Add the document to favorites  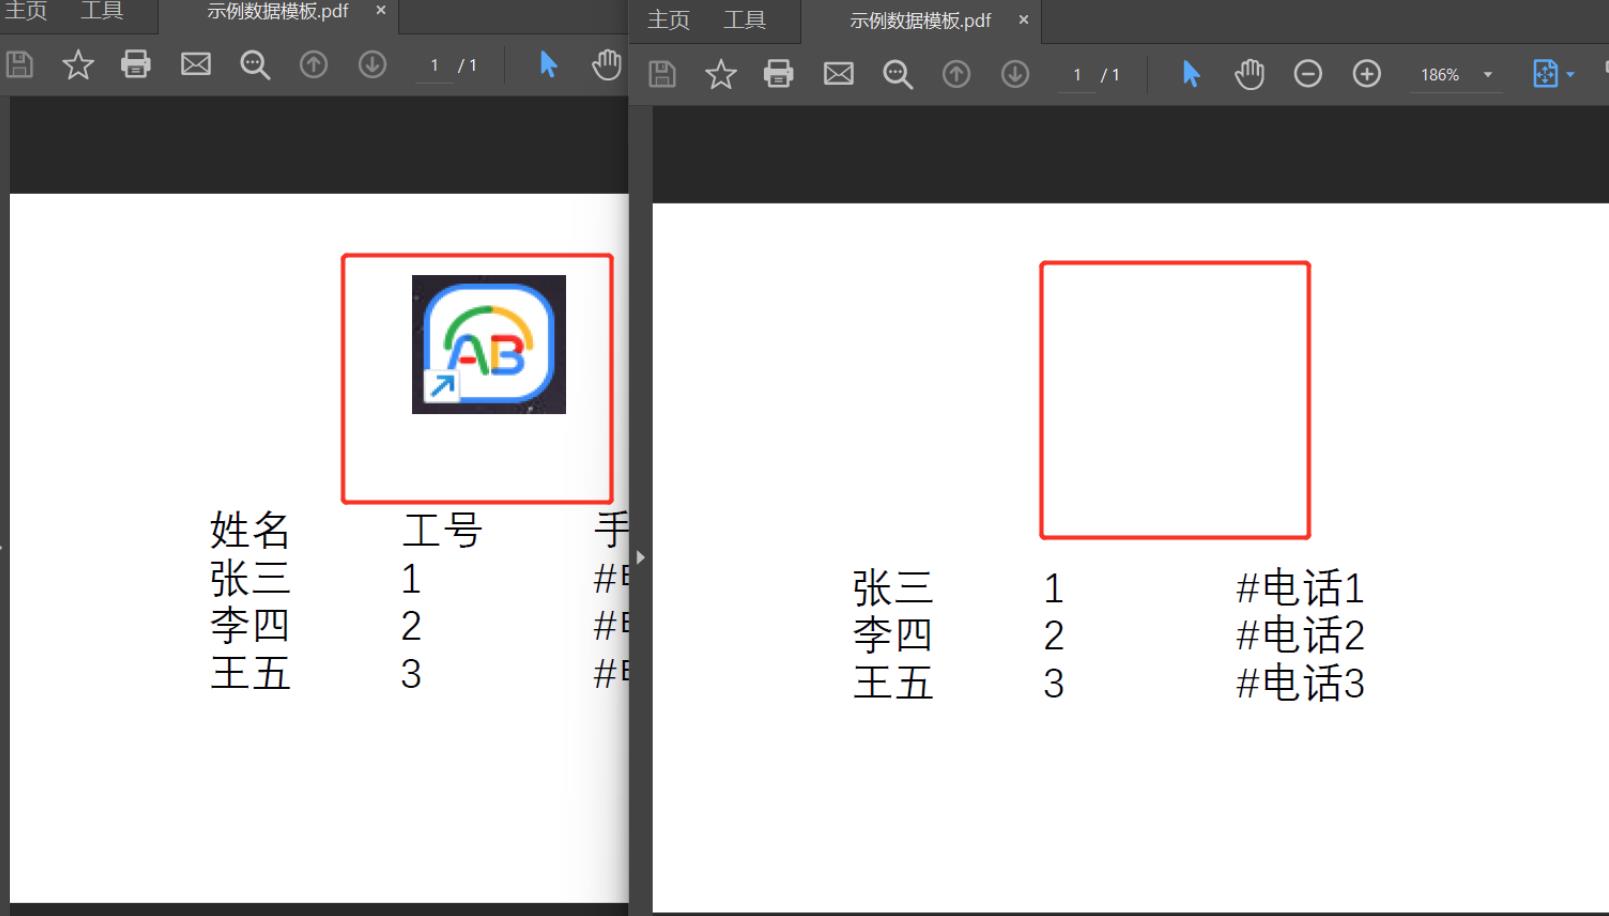click(720, 73)
